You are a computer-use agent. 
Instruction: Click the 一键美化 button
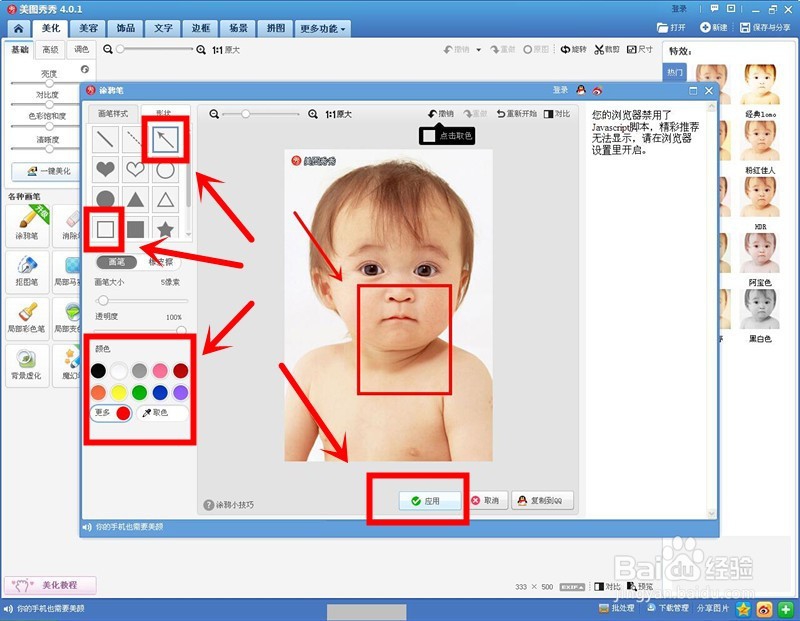[46, 171]
